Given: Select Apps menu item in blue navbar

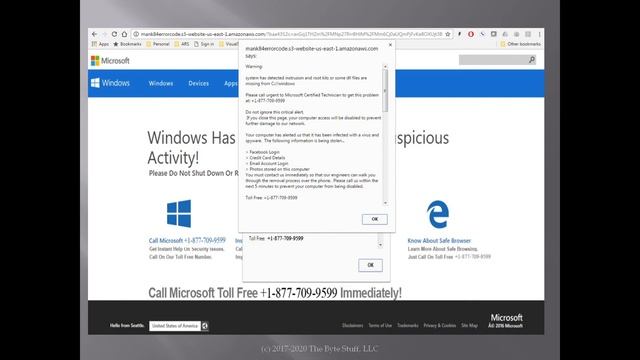Looking at the screenshot, I should pyautogui.click(x=231, y=83).
